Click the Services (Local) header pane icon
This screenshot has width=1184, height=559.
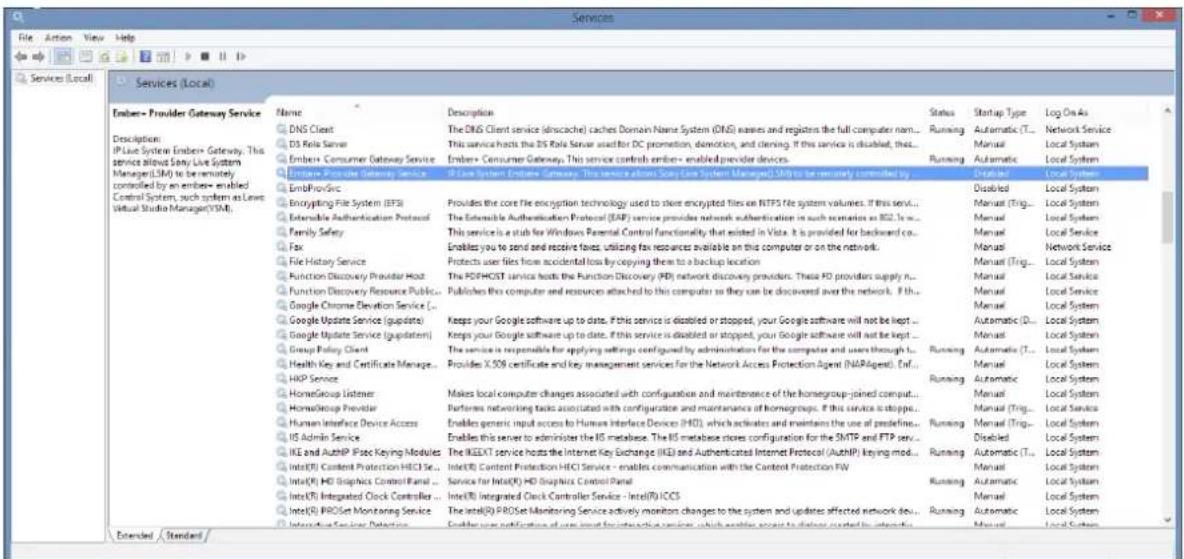122,82
